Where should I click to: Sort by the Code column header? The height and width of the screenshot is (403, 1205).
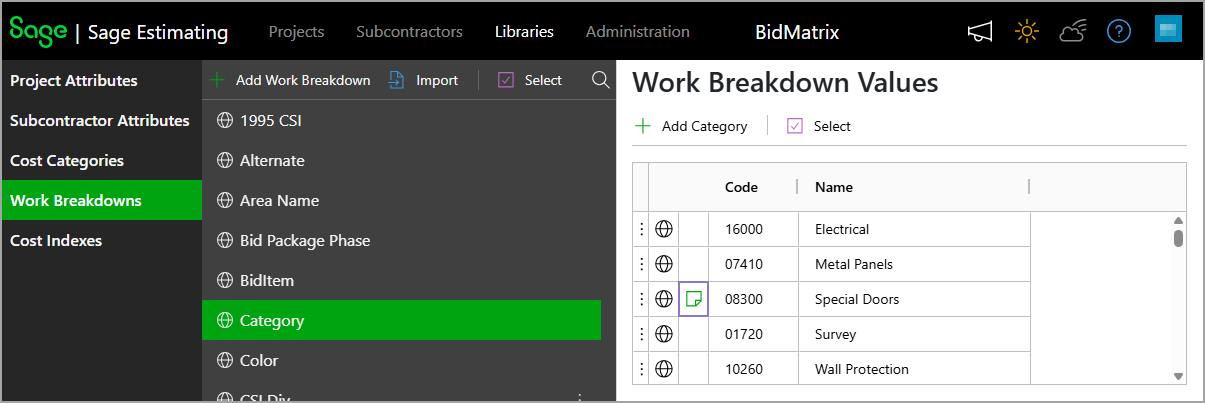(x=741, y=187)
